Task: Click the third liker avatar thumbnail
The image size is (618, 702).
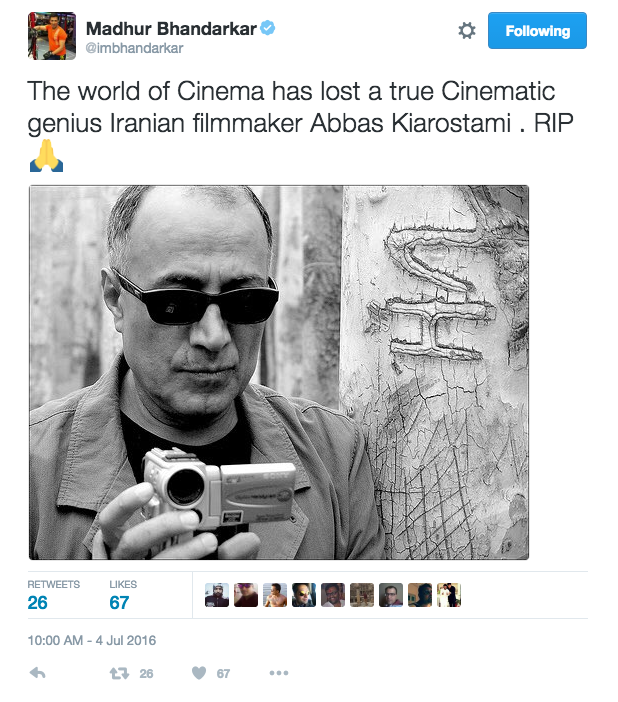Action: click(x=275, y=595)
